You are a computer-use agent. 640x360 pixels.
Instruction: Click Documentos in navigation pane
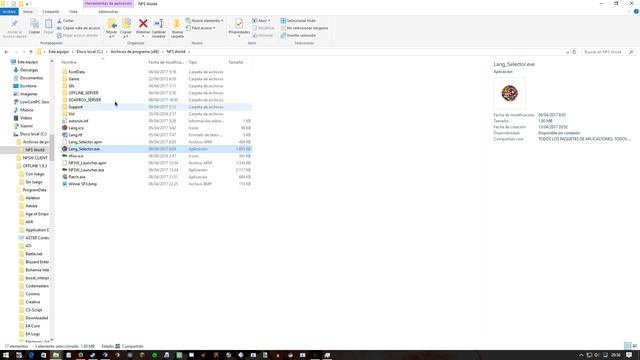[31, 78]
